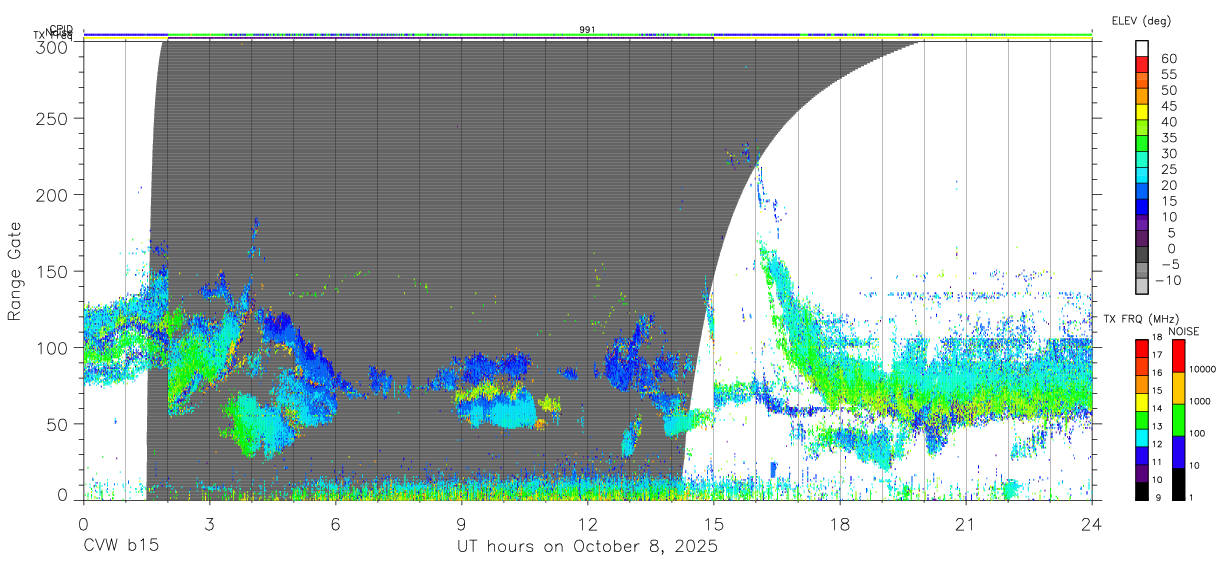Click the '1000' label on NOISE scale

tap(1202, 401)
